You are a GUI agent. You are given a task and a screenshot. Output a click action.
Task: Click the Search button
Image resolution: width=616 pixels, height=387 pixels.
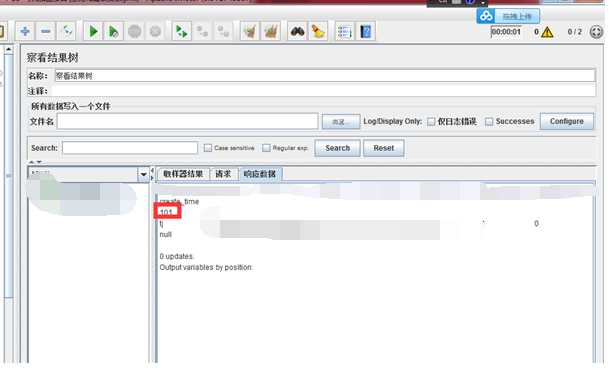click(337, 148)
